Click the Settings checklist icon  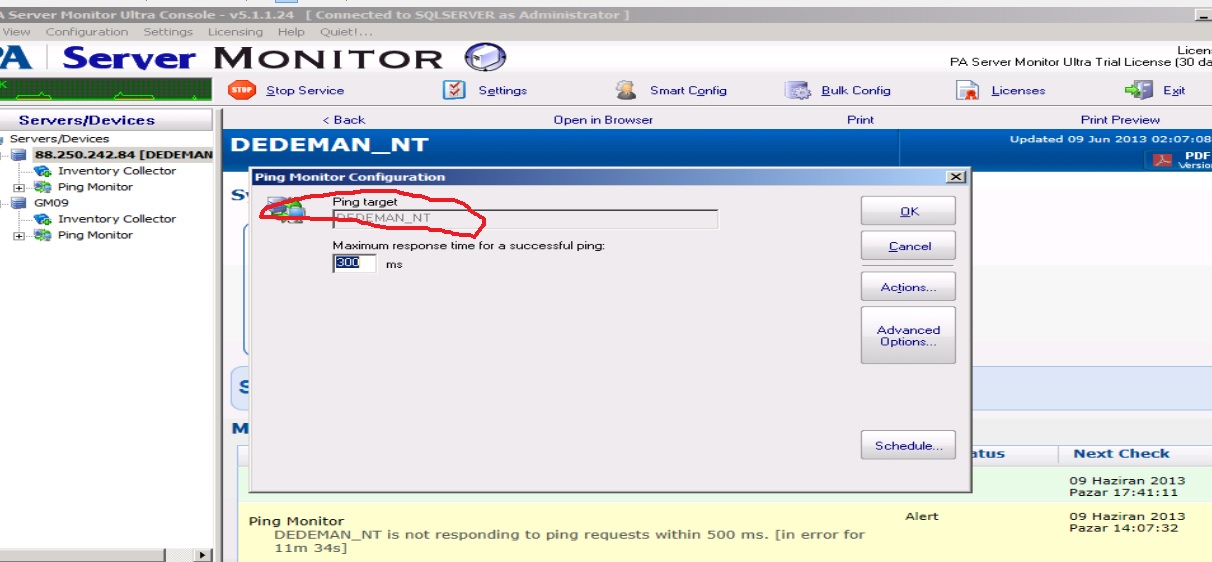(x=454, y=90)
